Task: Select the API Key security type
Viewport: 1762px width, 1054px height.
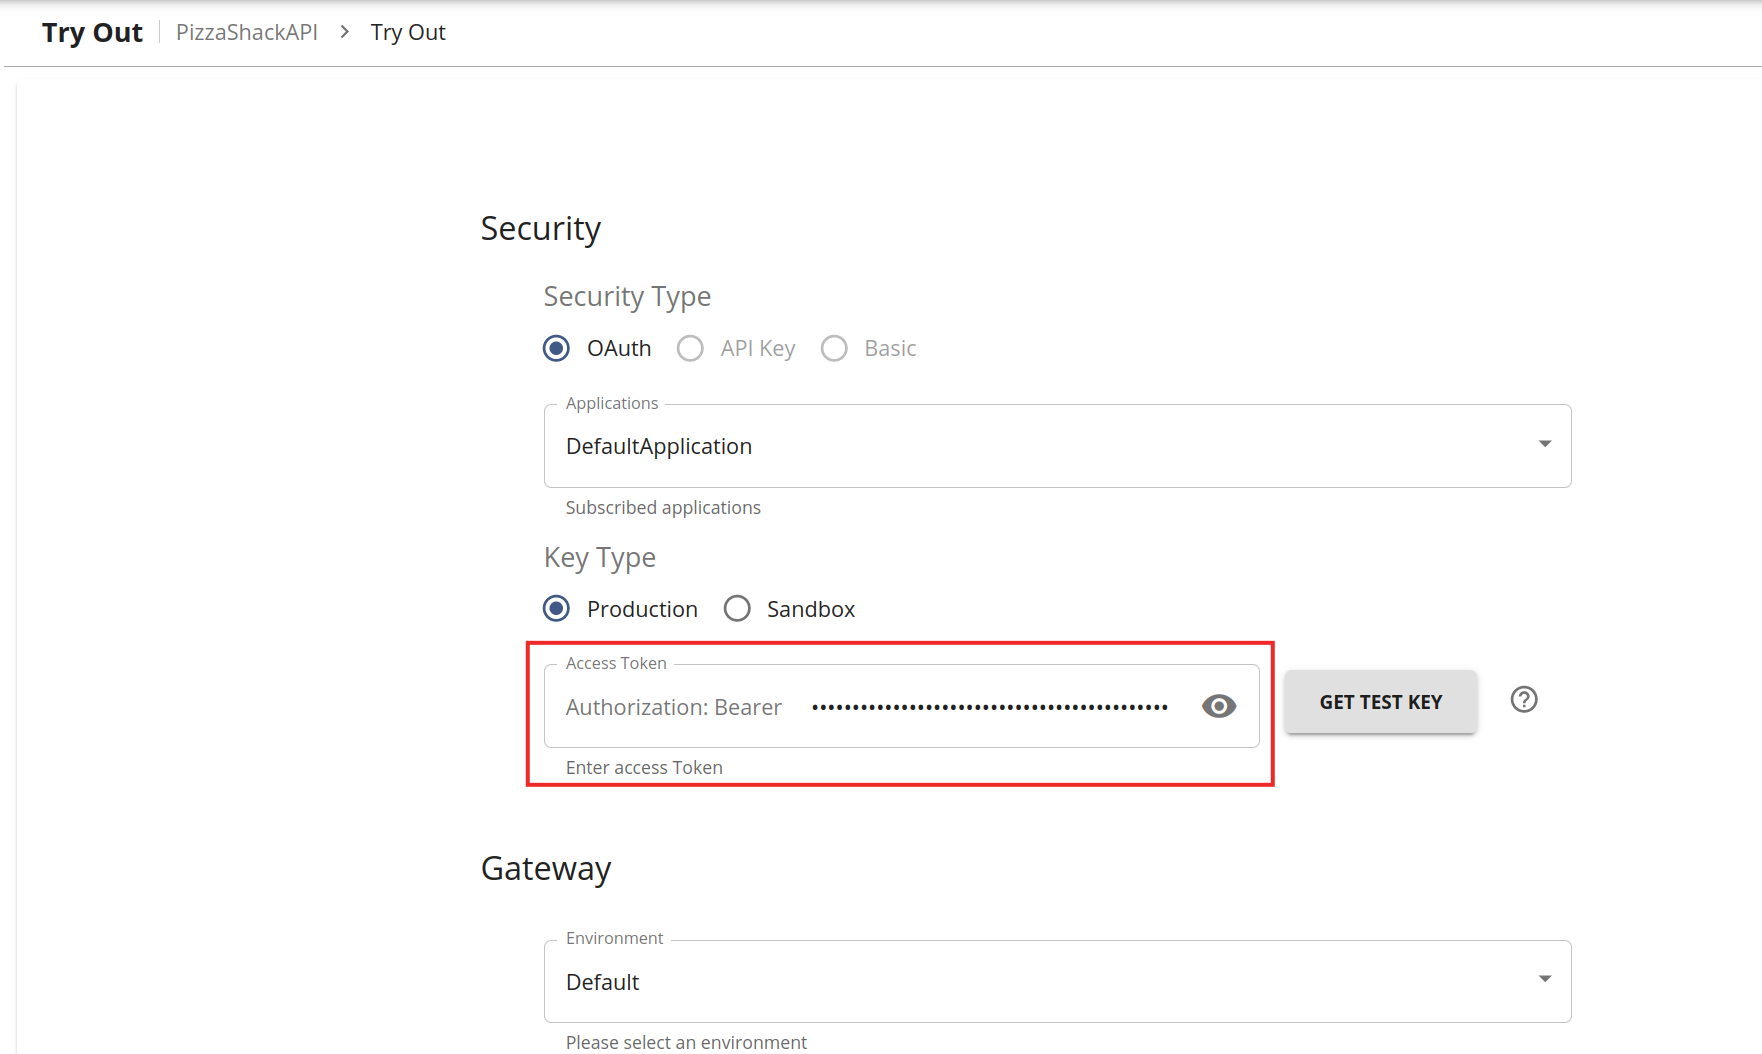Action: coord(691,348)
